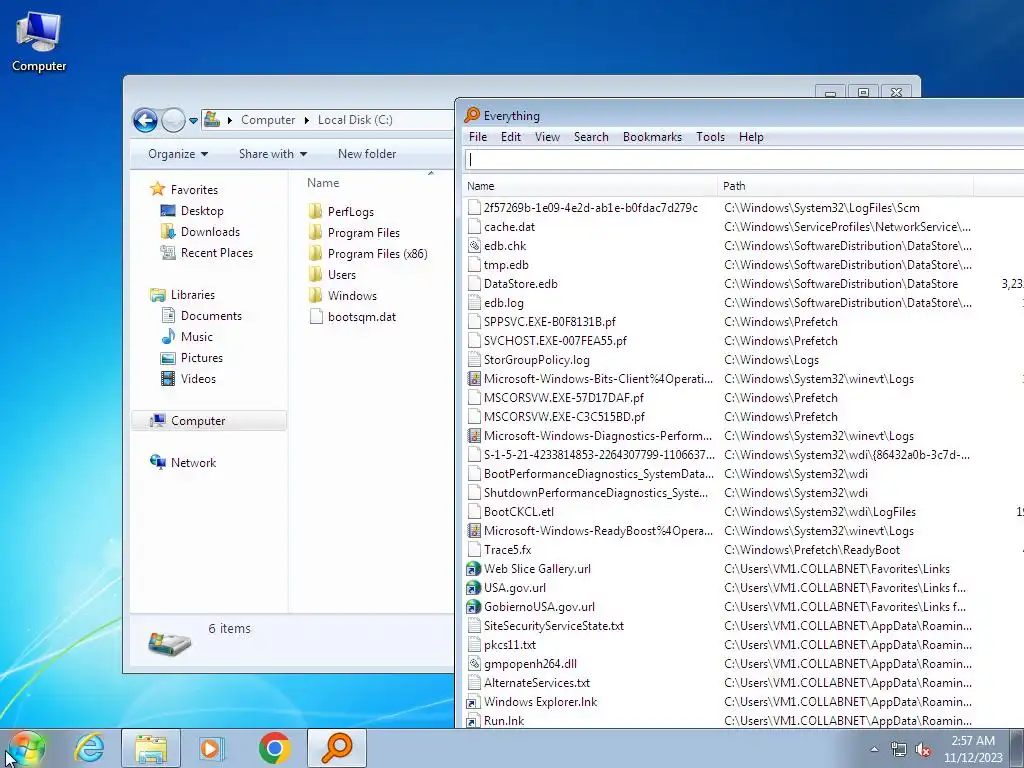1024x768 pixels.
Task: Sort Everything results by Path column
Action: point(845,186)
